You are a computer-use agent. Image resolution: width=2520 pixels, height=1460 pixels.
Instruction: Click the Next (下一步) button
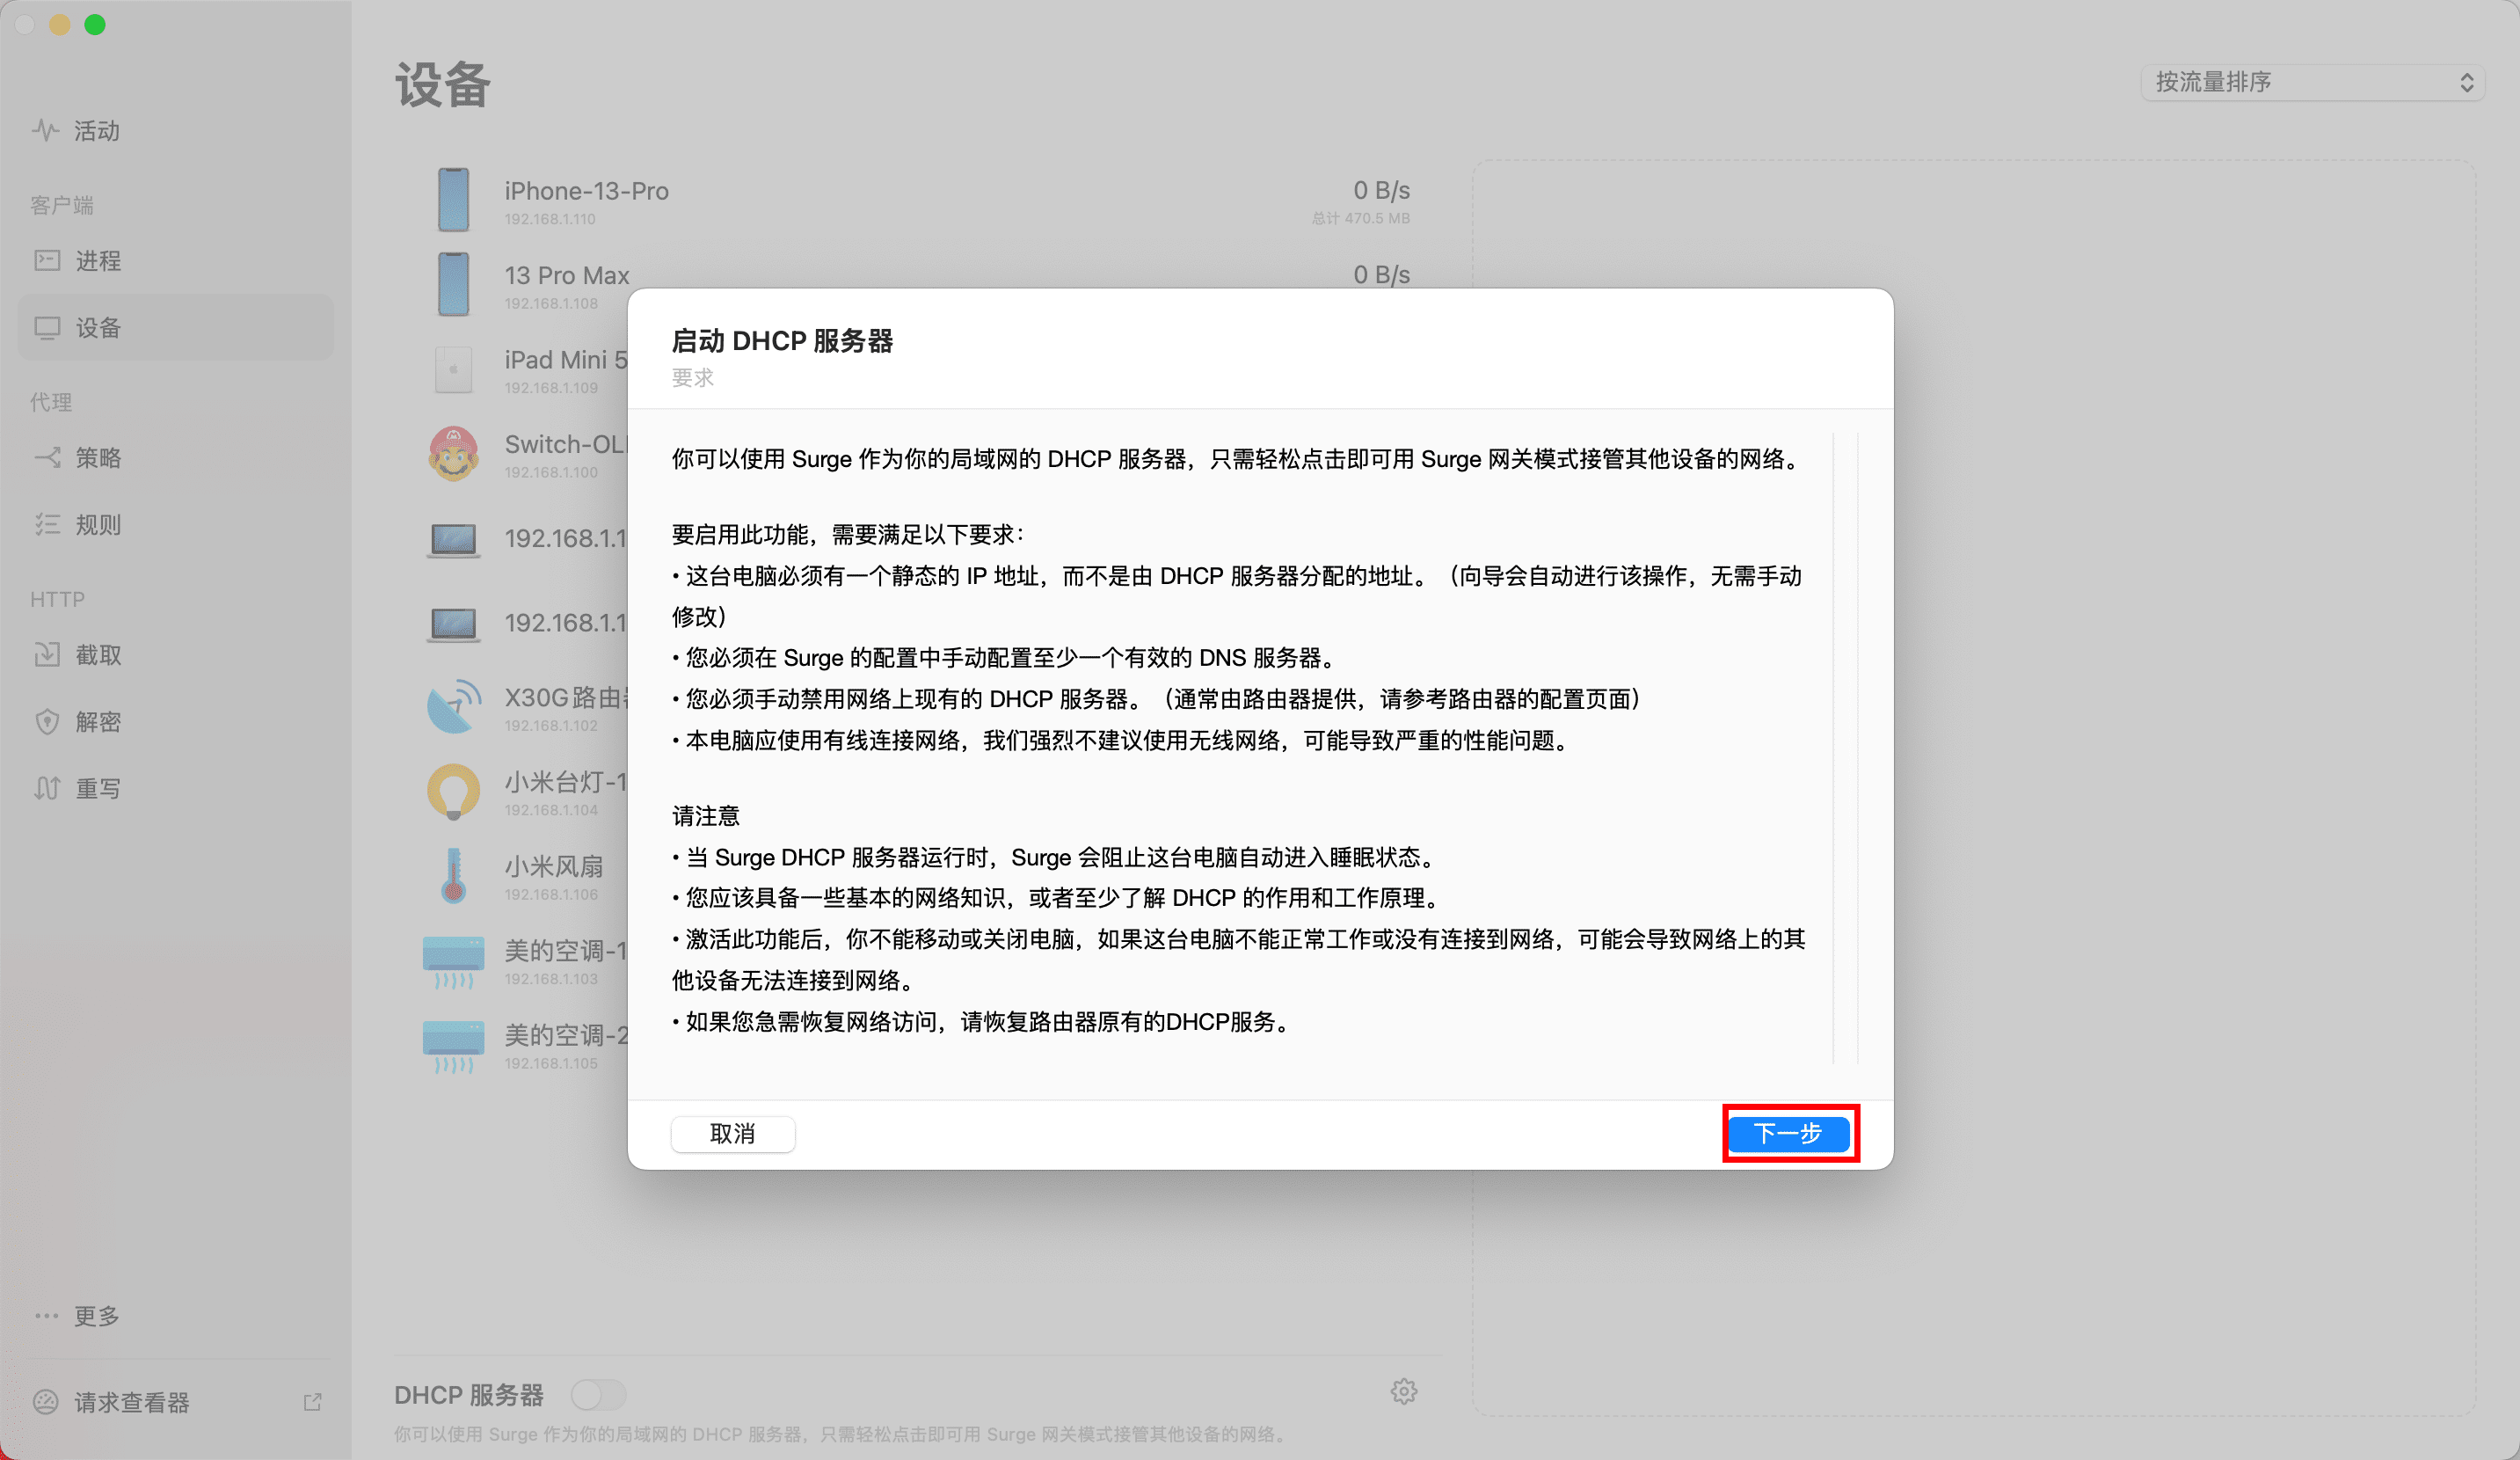coord(1789,1133)
